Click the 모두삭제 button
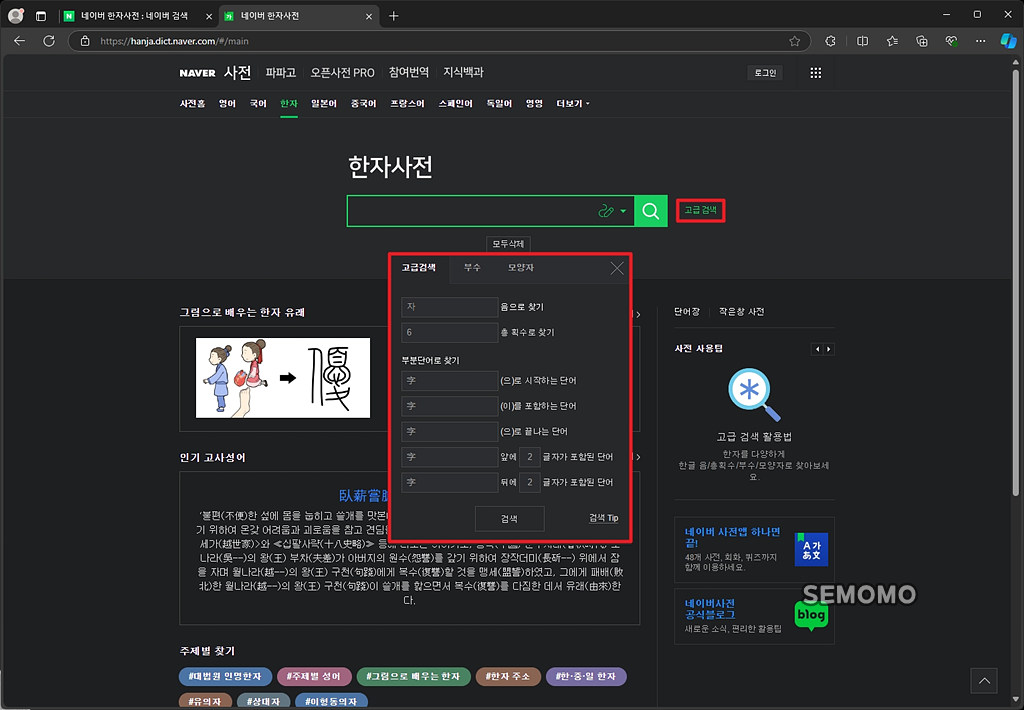Viewport: 1024px width, 710px height. [508, 244]
